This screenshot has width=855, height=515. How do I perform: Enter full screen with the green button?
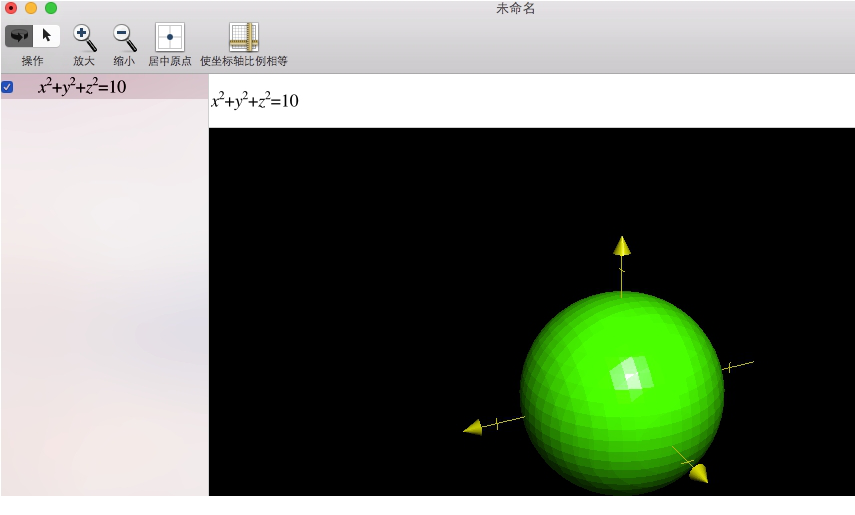[51, 8]
